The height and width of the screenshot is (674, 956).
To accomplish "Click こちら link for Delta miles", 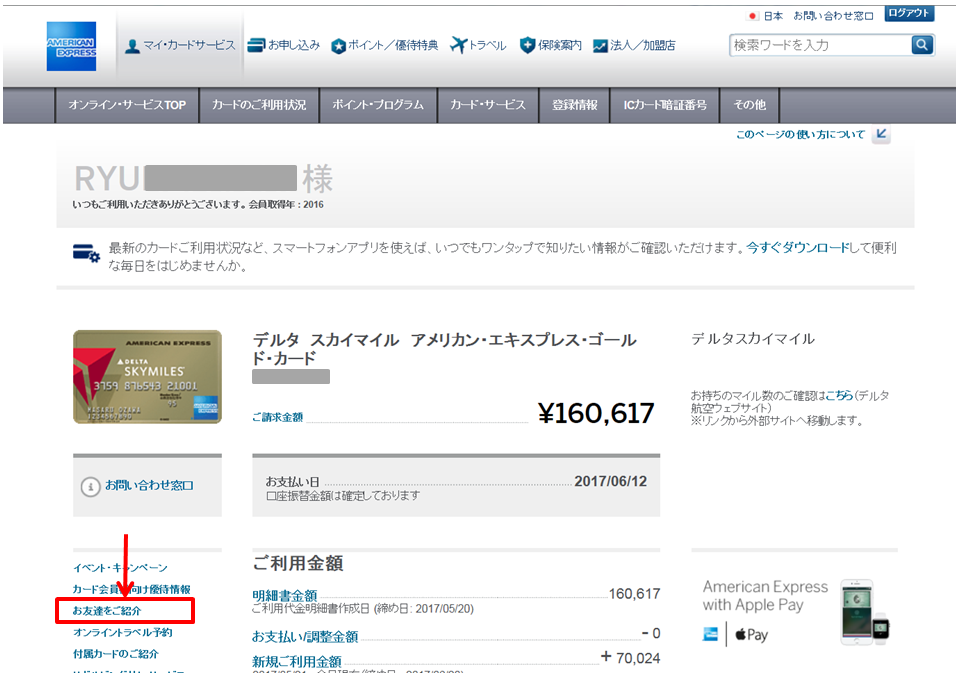I will coord(839,395).
